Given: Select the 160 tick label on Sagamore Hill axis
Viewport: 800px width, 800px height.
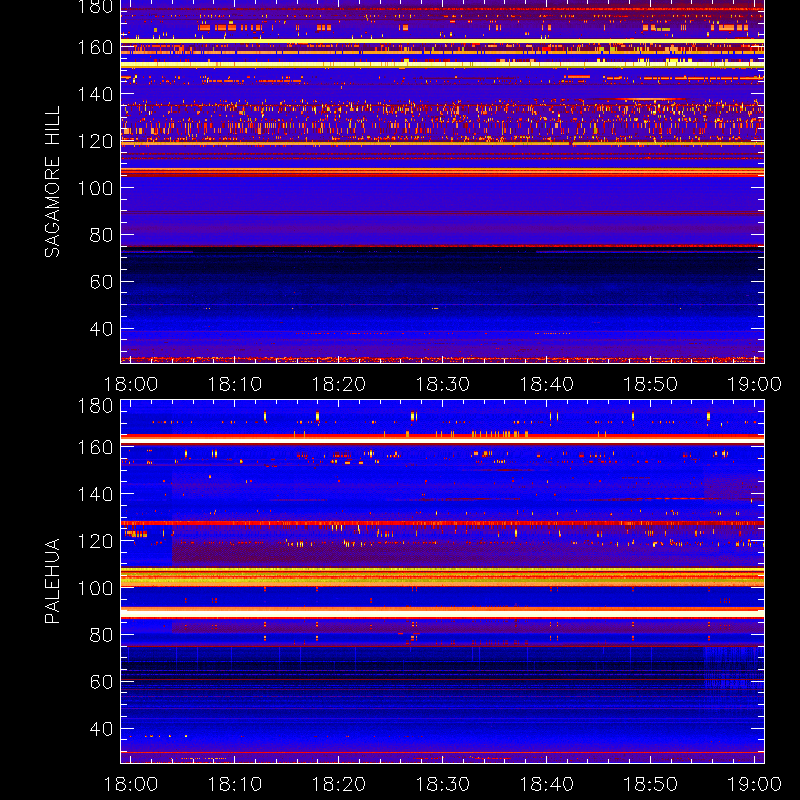Looking at the screenshot, I should click(95, 47).
